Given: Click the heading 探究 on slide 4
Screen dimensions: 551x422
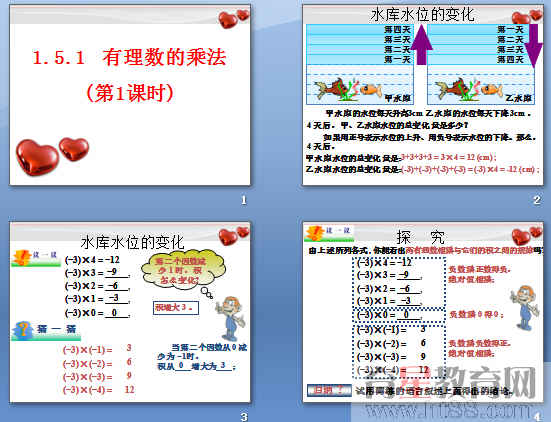Looking at the screenshot, I should 420,237.
